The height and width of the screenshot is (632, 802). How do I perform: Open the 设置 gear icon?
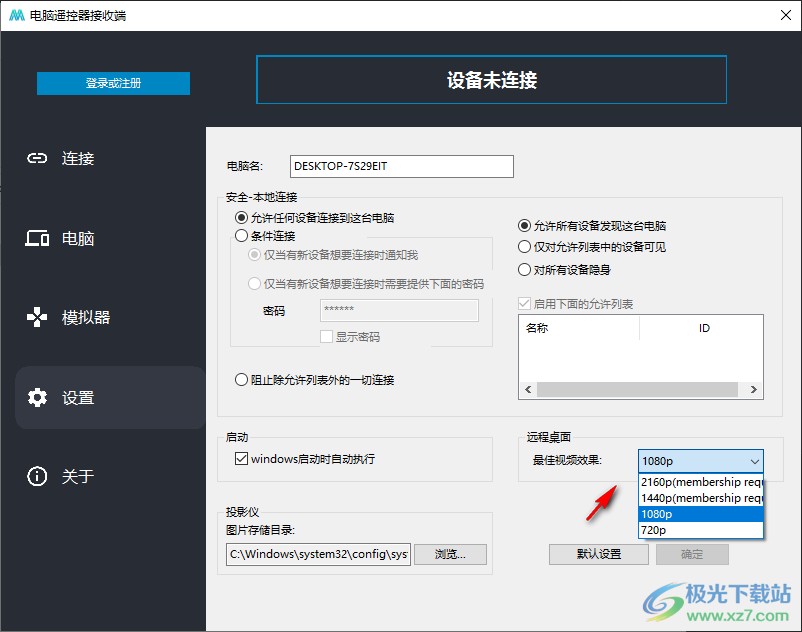(37, 396)
